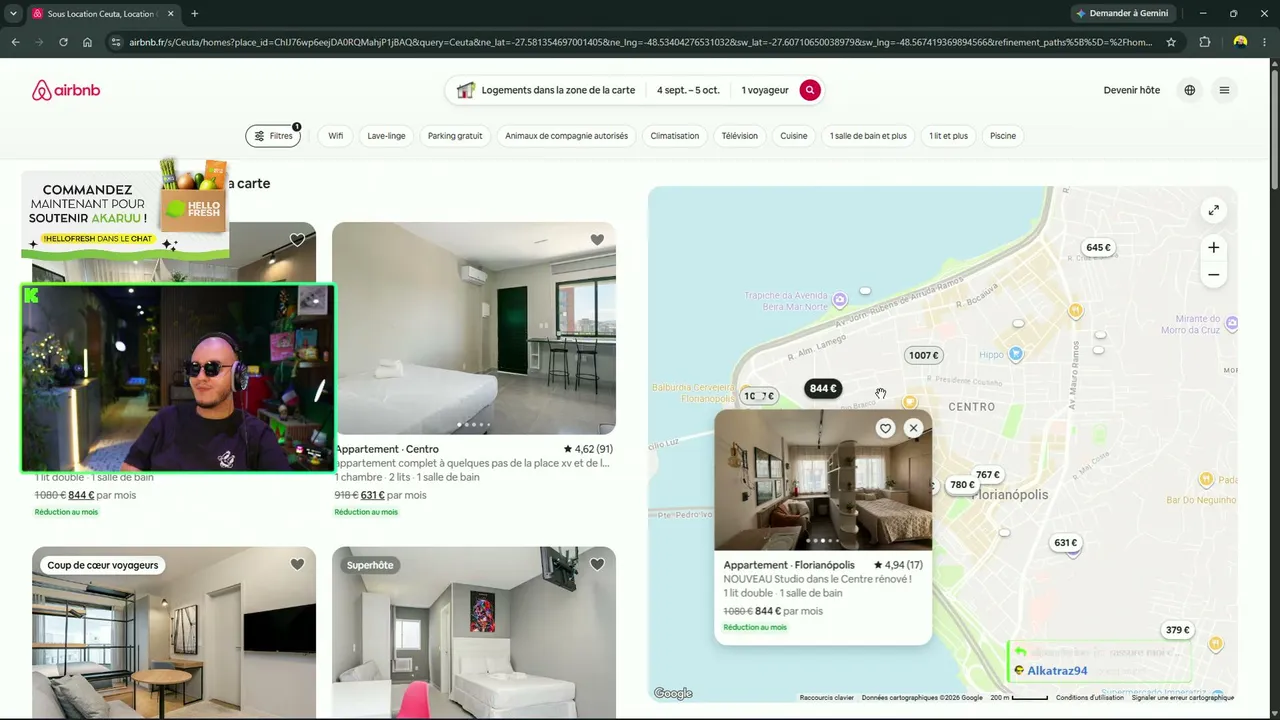The image size is (1280, 720).
Task: Open the browser home page
Action: coord(88,42)
